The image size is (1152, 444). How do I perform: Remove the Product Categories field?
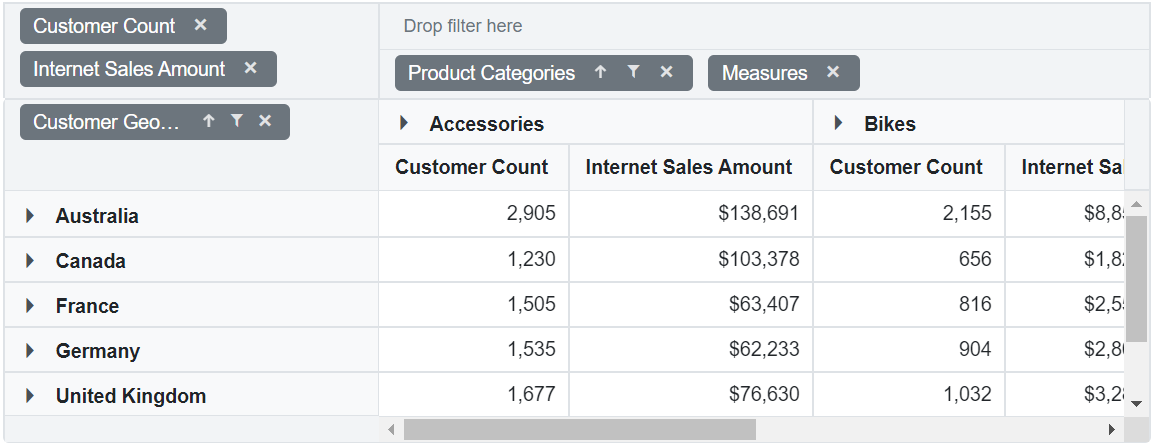[666, 71]
